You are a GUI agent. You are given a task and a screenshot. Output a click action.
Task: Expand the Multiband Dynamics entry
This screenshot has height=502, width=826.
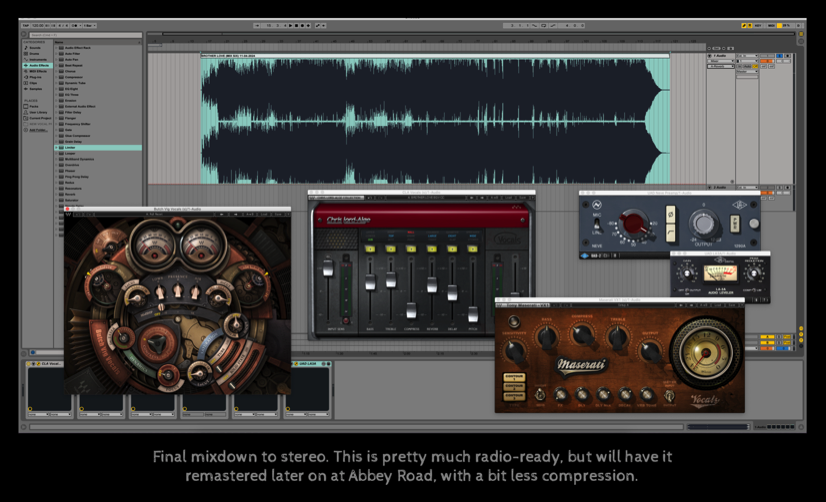click(x=56, y=159)
